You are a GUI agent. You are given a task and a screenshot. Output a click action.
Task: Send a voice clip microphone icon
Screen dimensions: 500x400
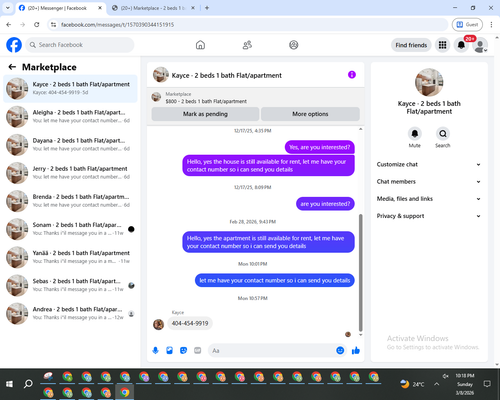(x=155, y=350)
